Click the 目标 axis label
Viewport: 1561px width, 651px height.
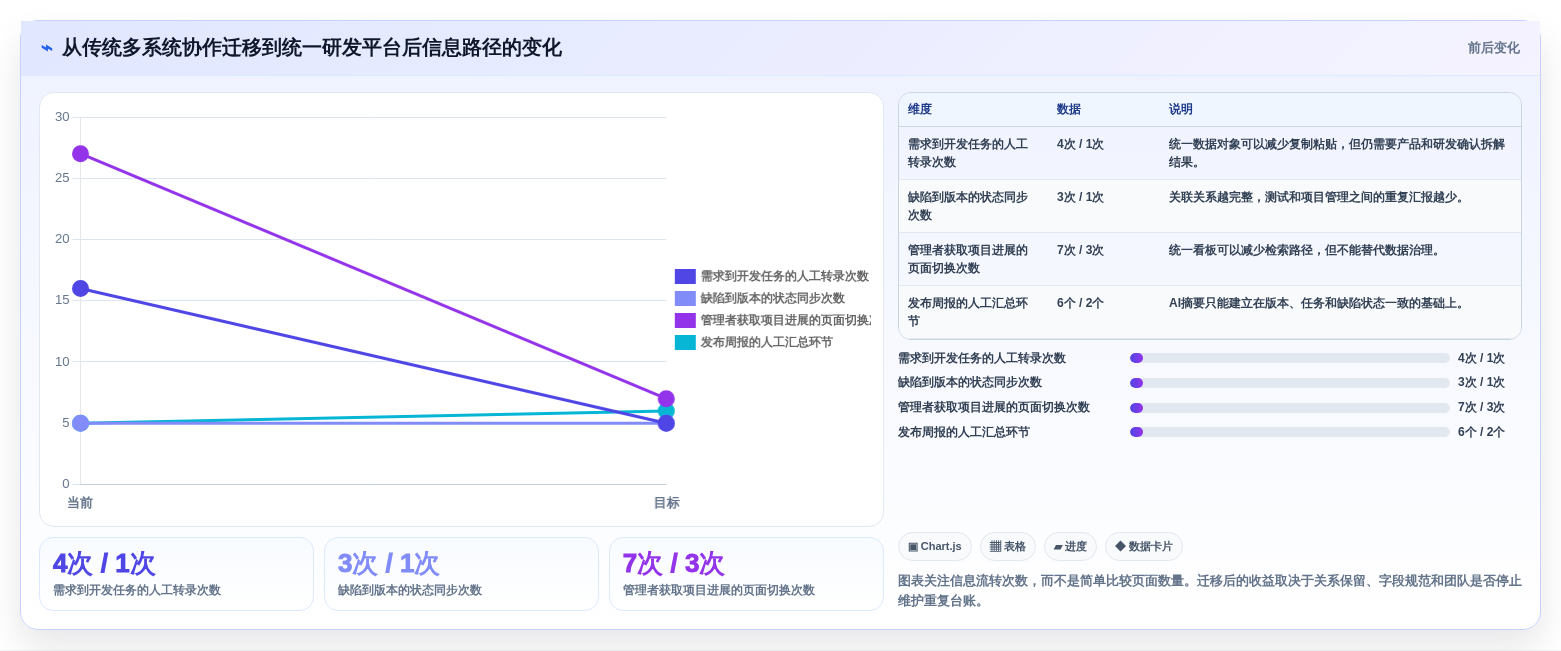coord(666,503)
